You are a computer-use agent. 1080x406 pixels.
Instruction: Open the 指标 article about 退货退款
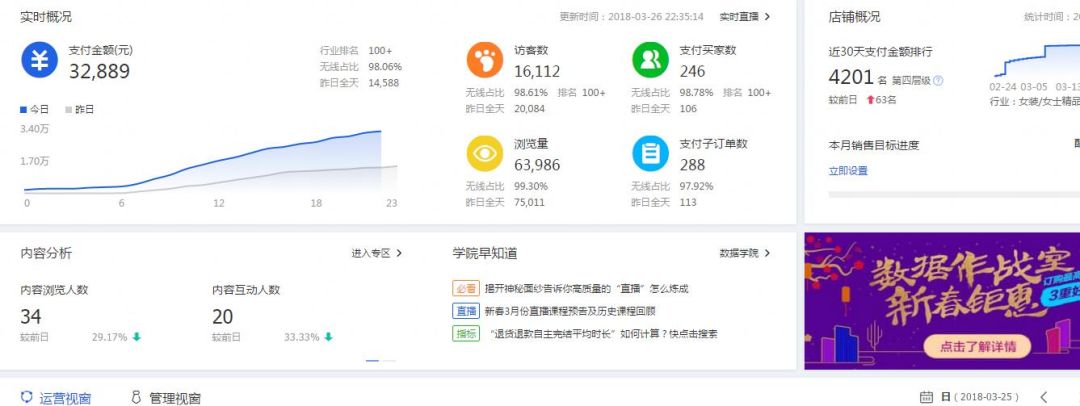[x=601, y=334]
